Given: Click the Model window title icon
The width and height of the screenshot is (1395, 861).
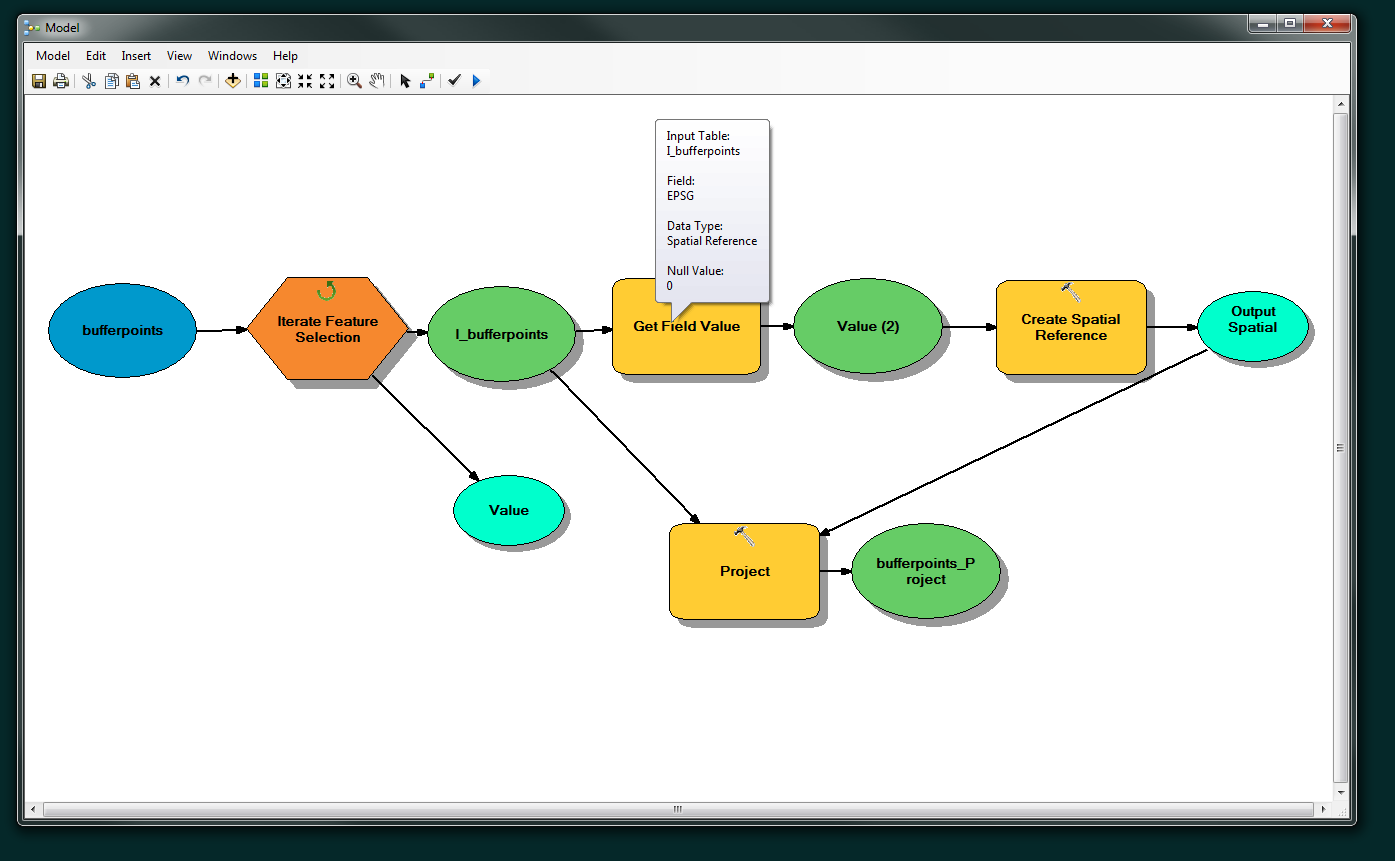Looking at the screenshot, I should [33, 28].
